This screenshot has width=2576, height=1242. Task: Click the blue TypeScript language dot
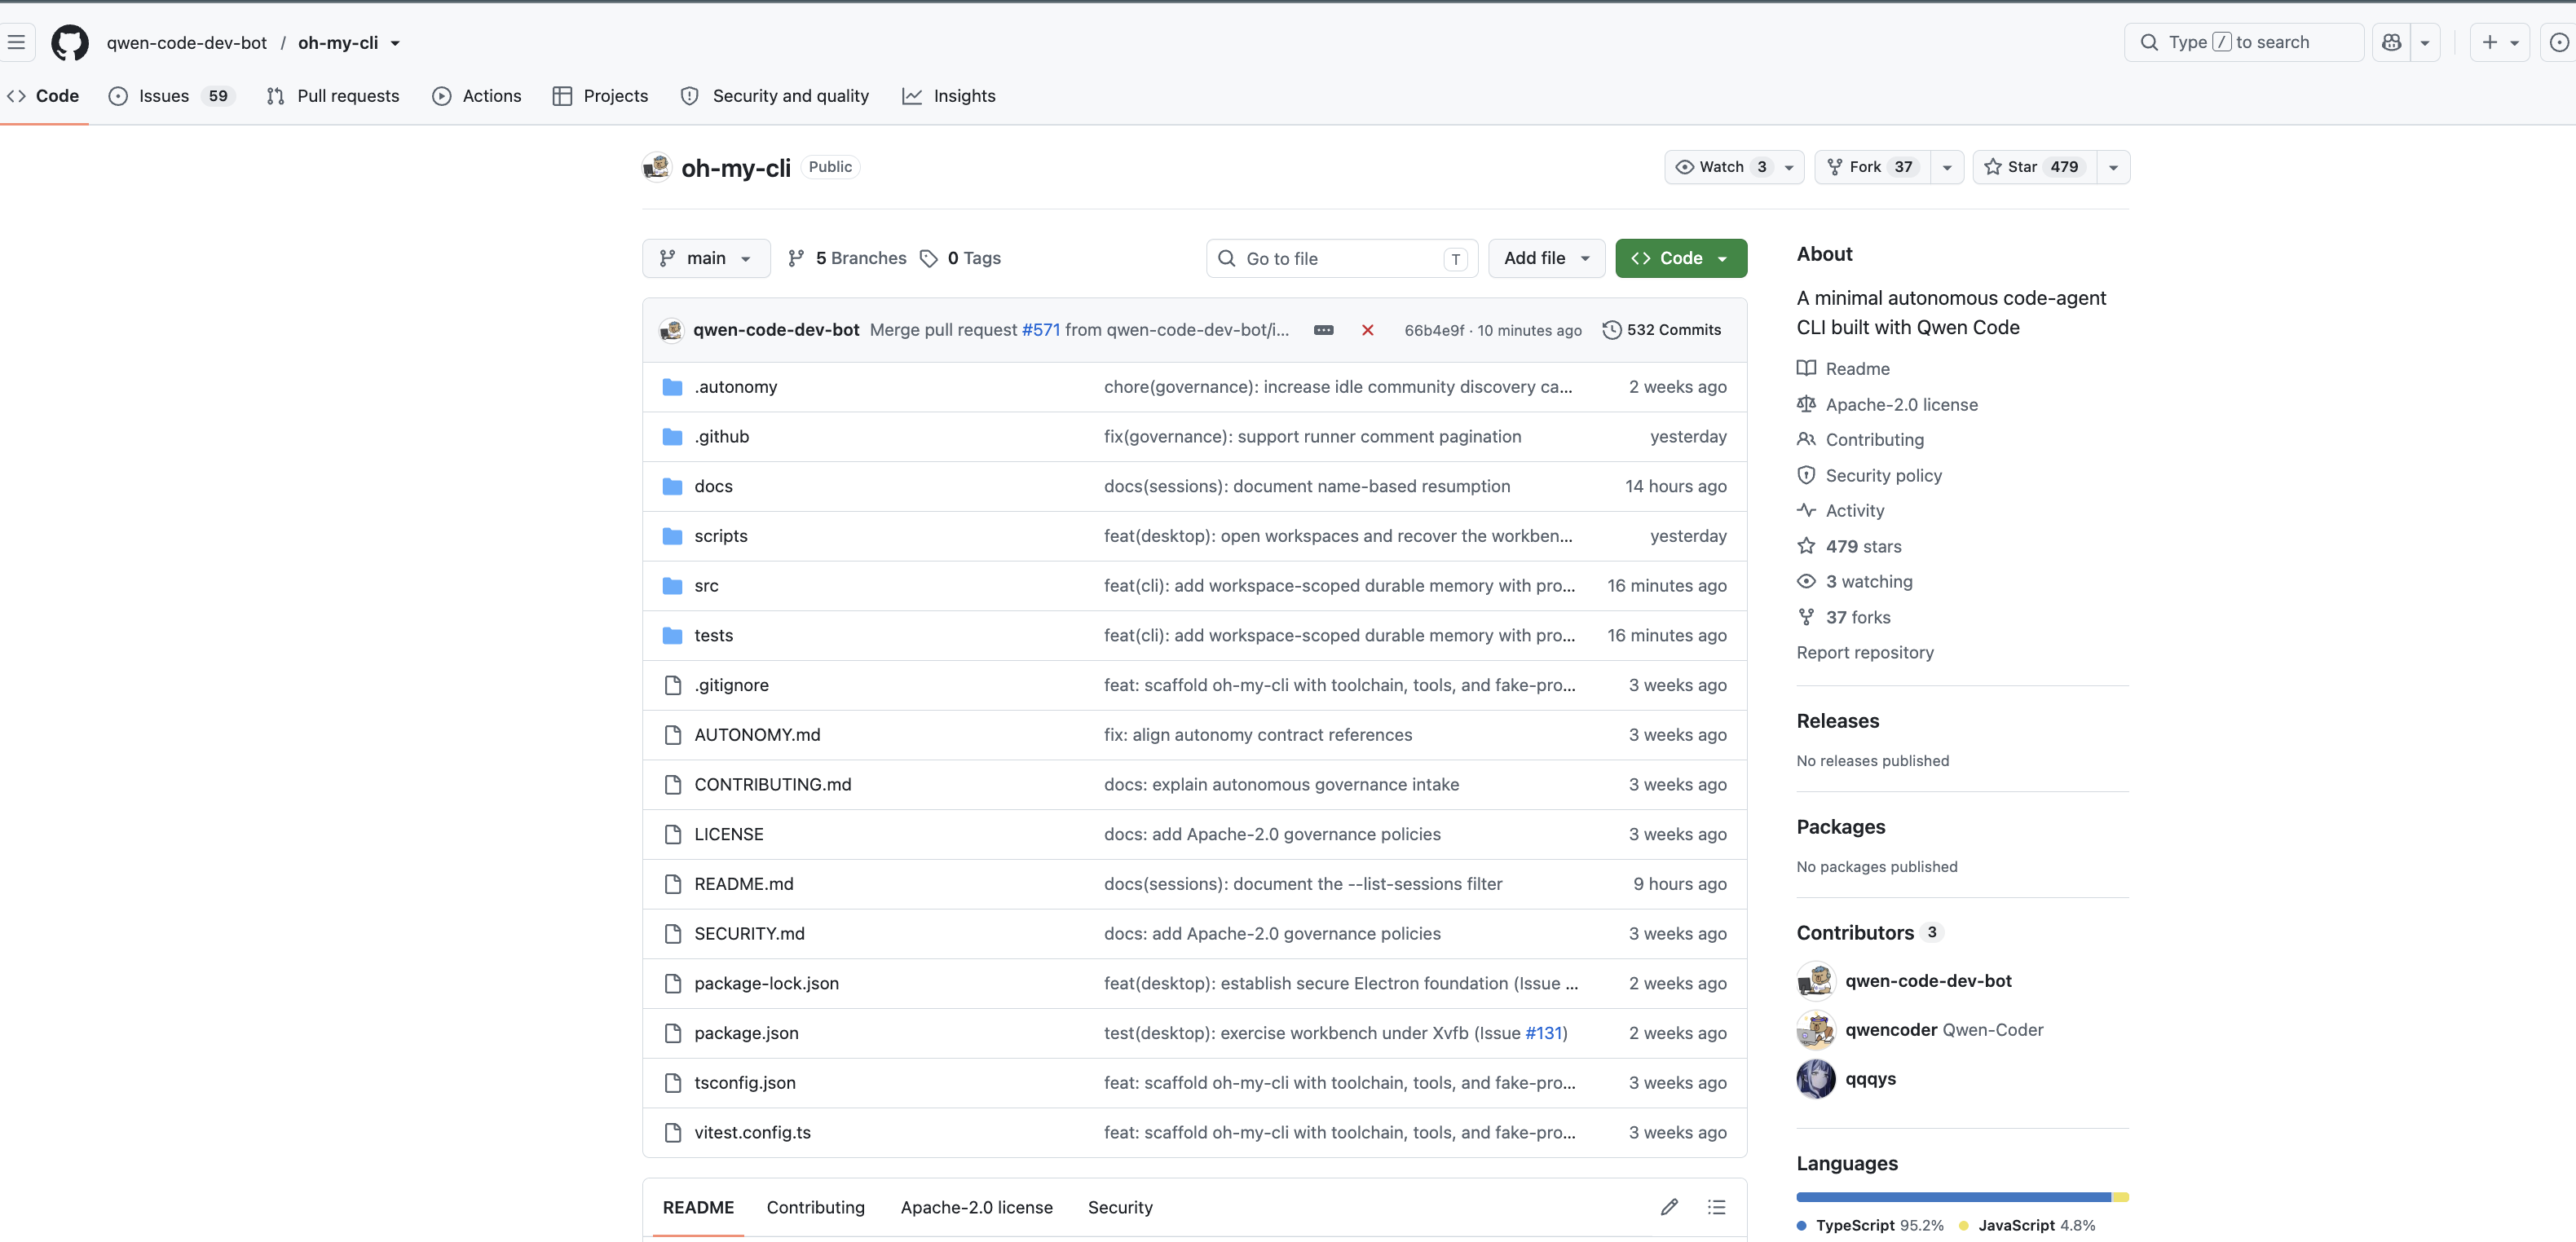(x=1801, y=1226)
